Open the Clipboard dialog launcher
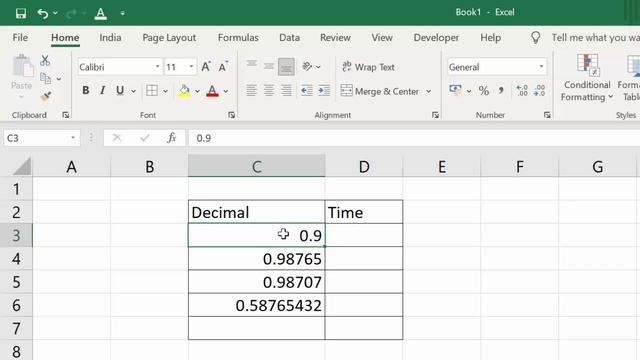Viewport: 640px width, 360px height. pyautogui.click(x=66, y=115)
